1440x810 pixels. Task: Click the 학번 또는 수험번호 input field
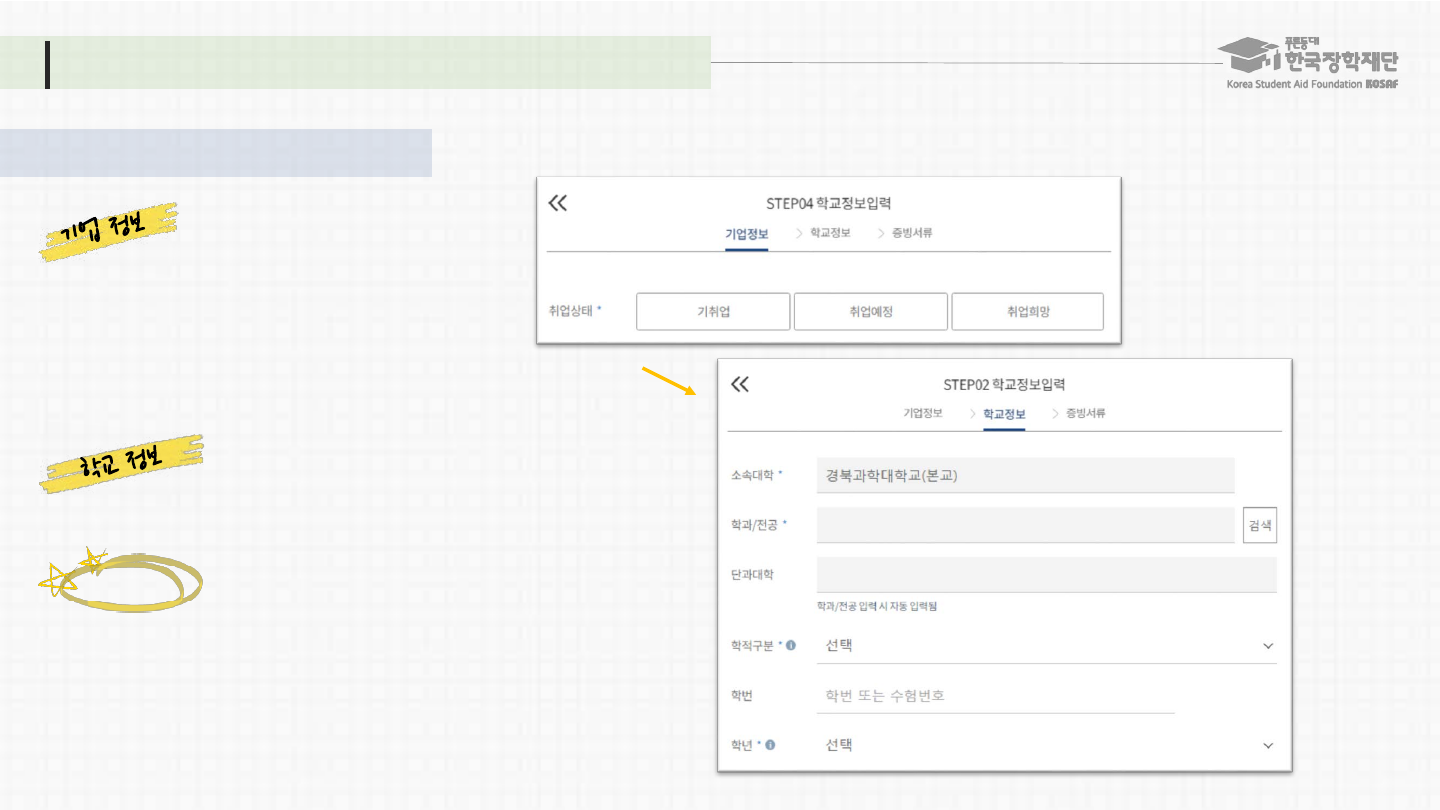(995, 696)
